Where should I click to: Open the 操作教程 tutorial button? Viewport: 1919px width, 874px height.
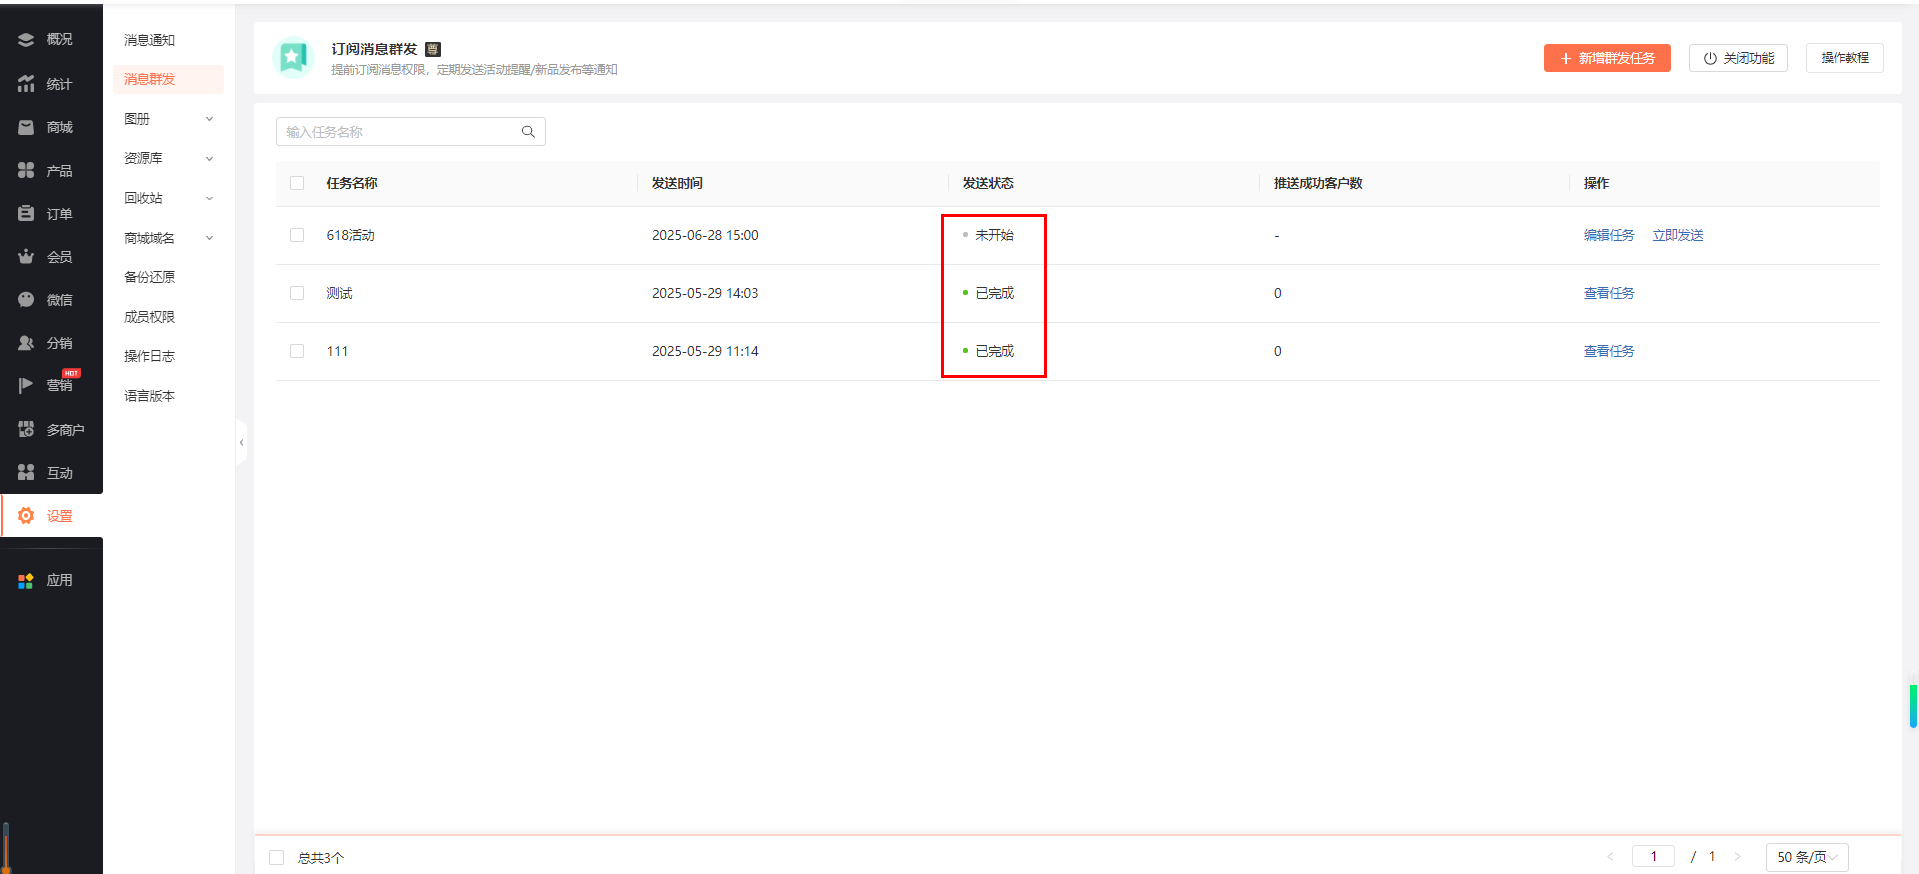(x=1845, y=58)
